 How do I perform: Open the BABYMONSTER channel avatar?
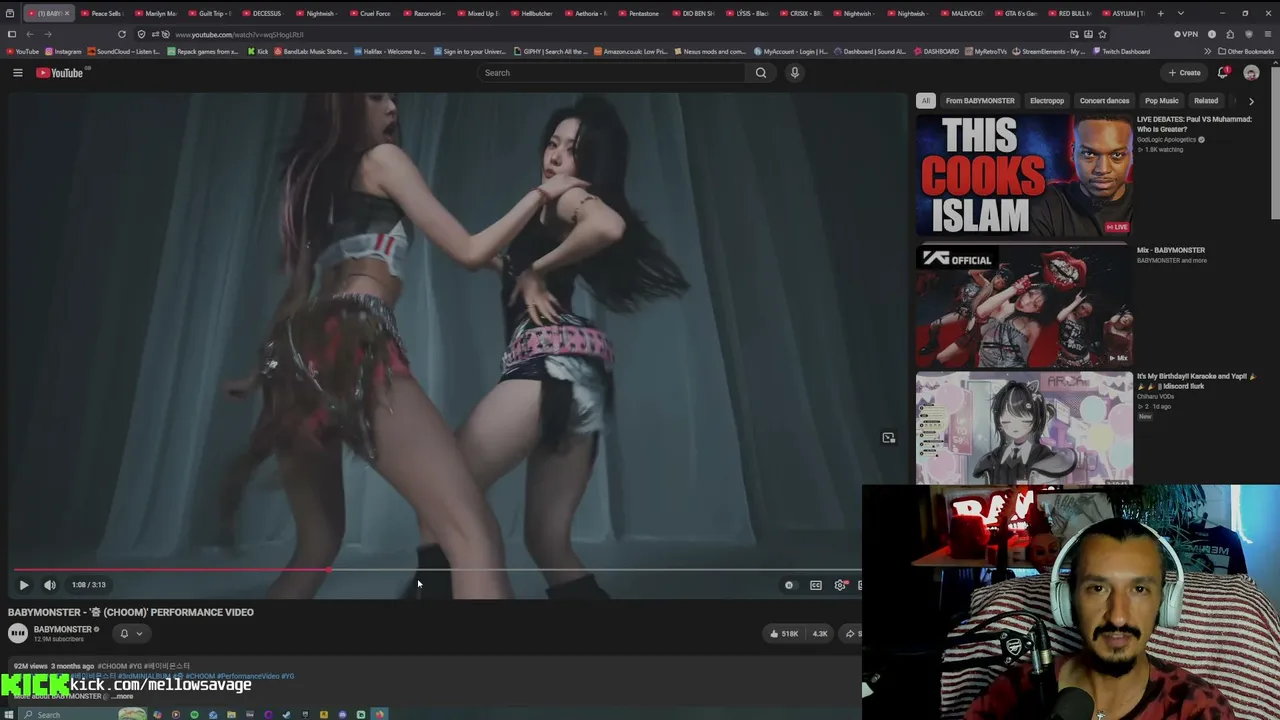point(18,633)
